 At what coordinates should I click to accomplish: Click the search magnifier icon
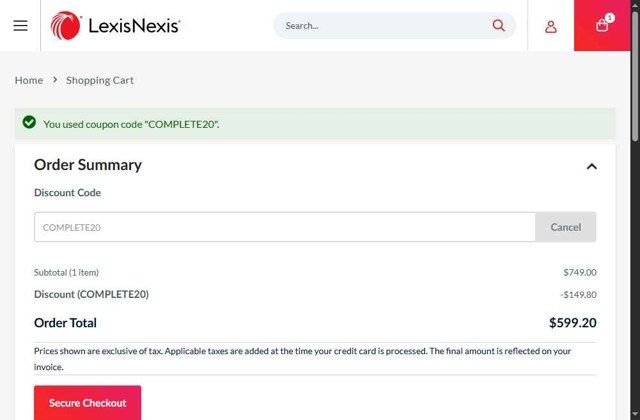click(x=498, y=26)
